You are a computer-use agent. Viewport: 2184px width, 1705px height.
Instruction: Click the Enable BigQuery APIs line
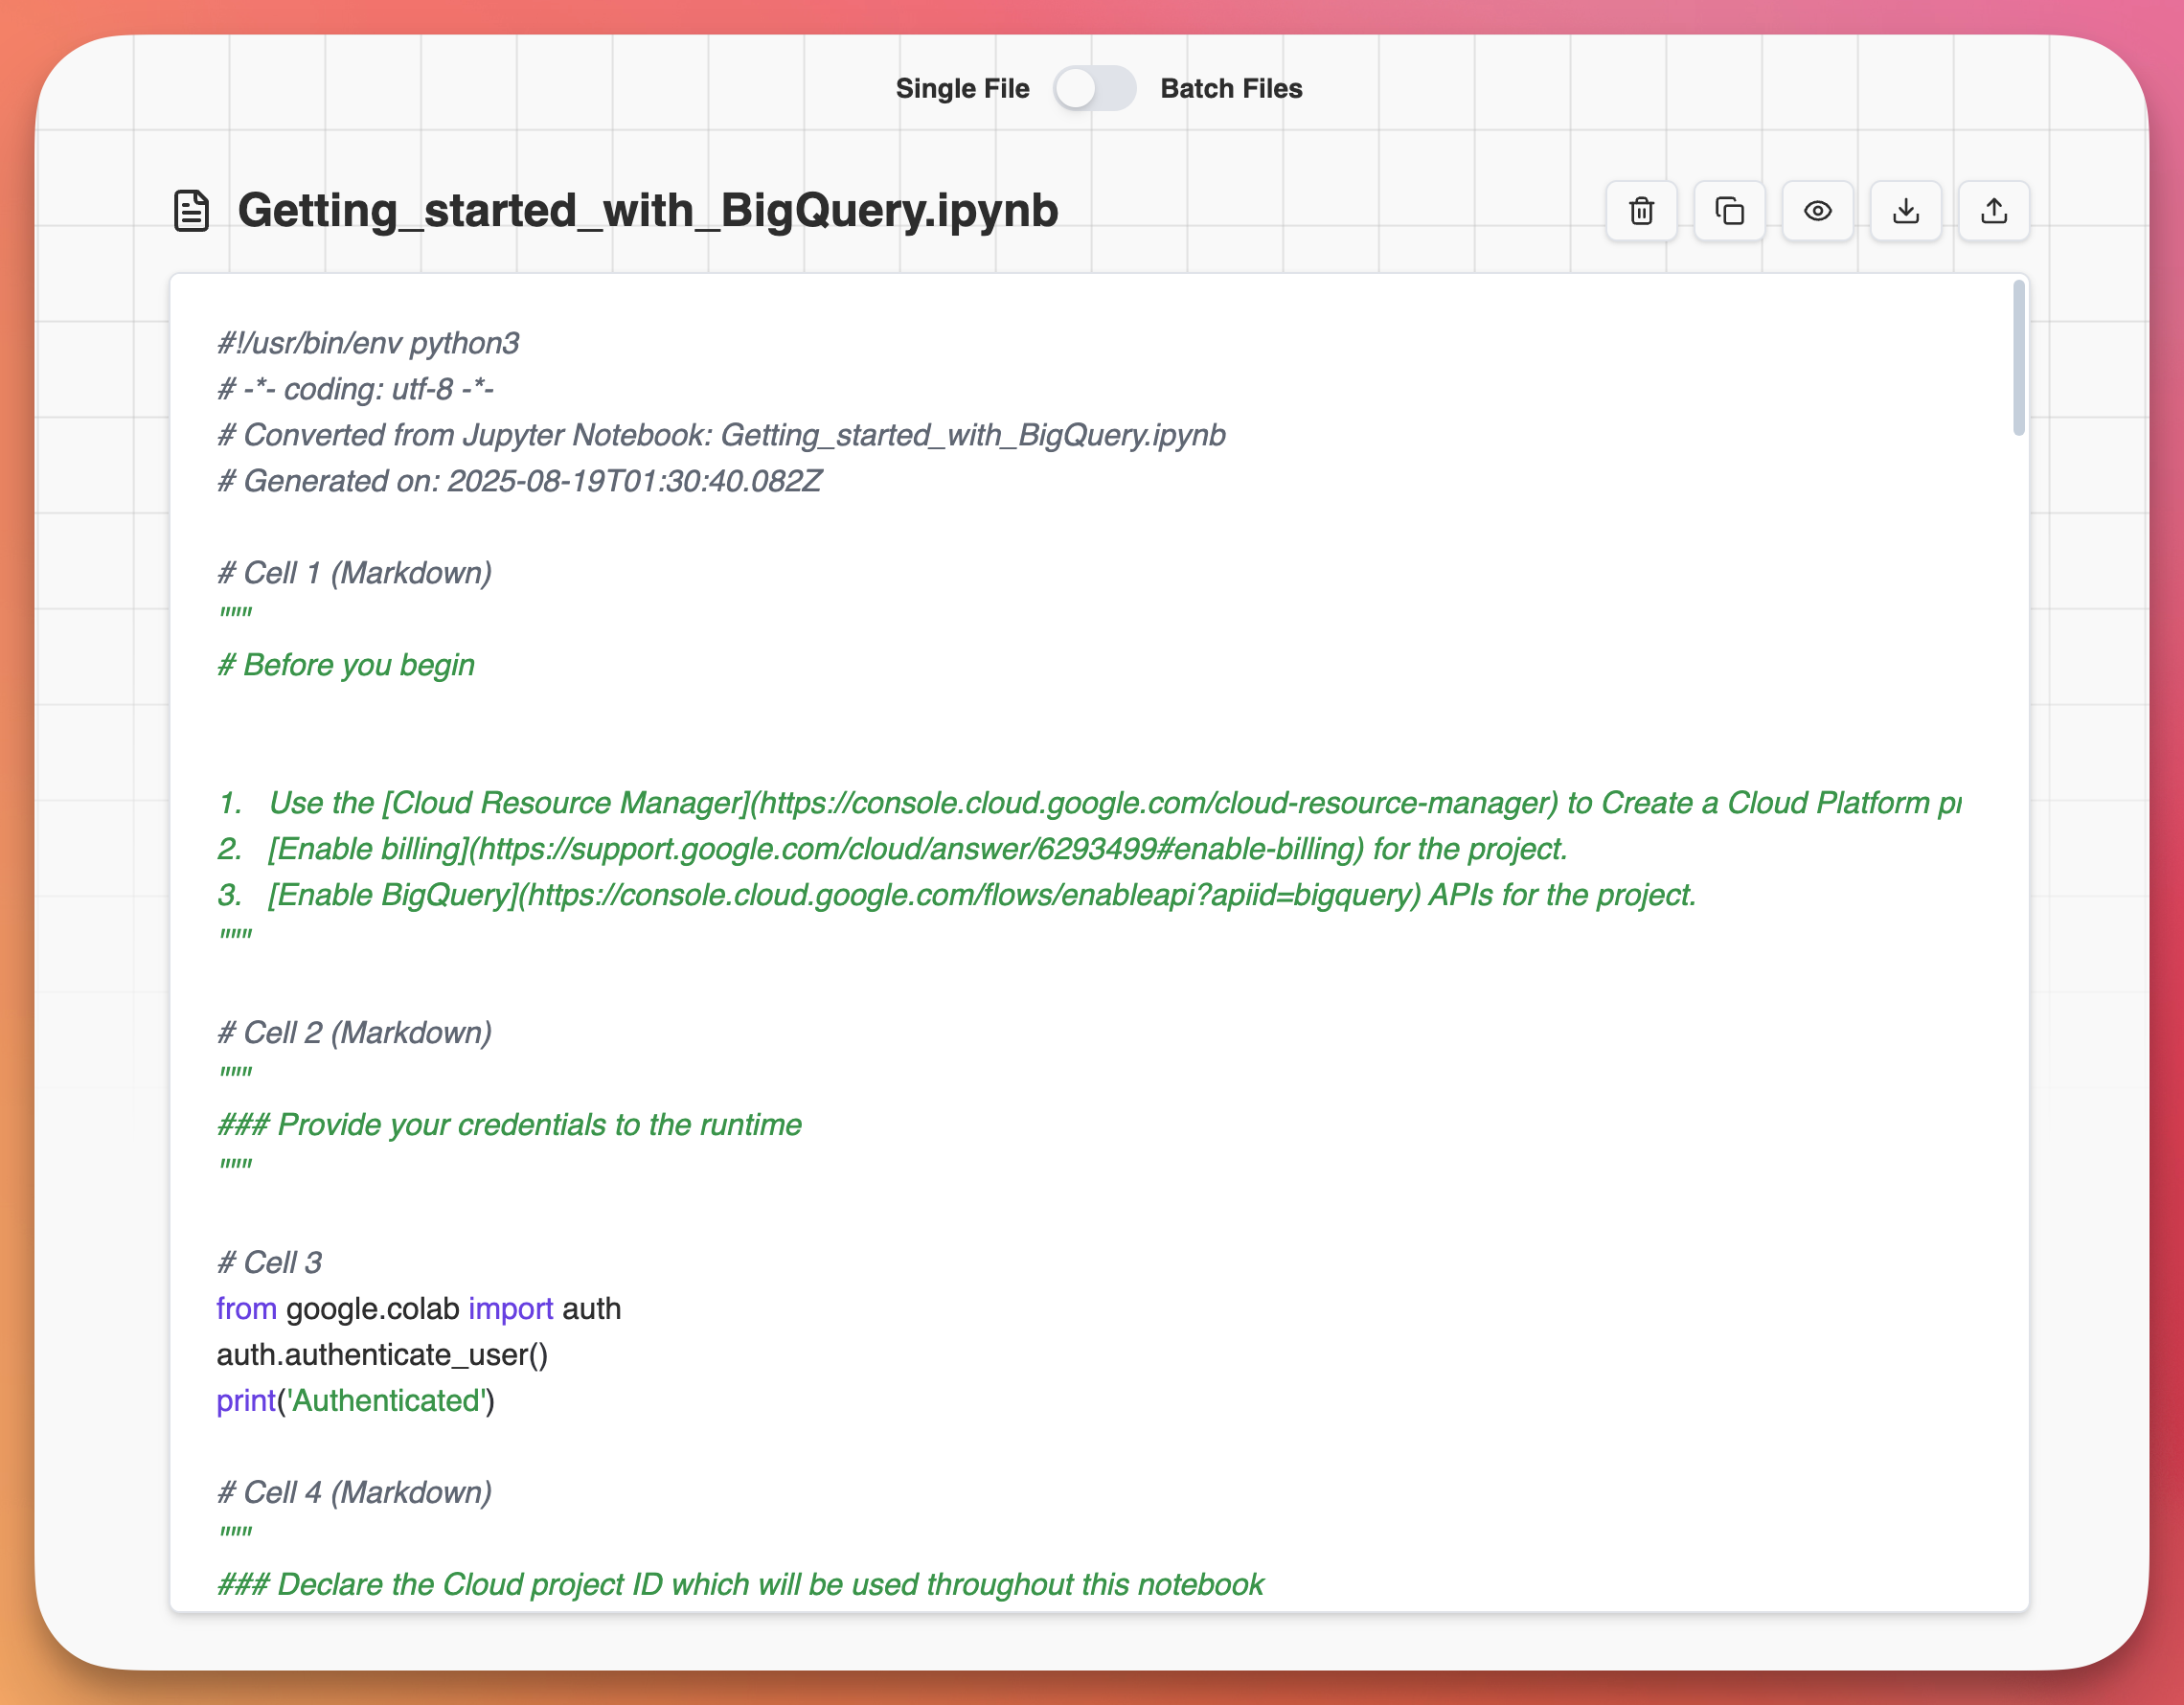tap(957, 895)
